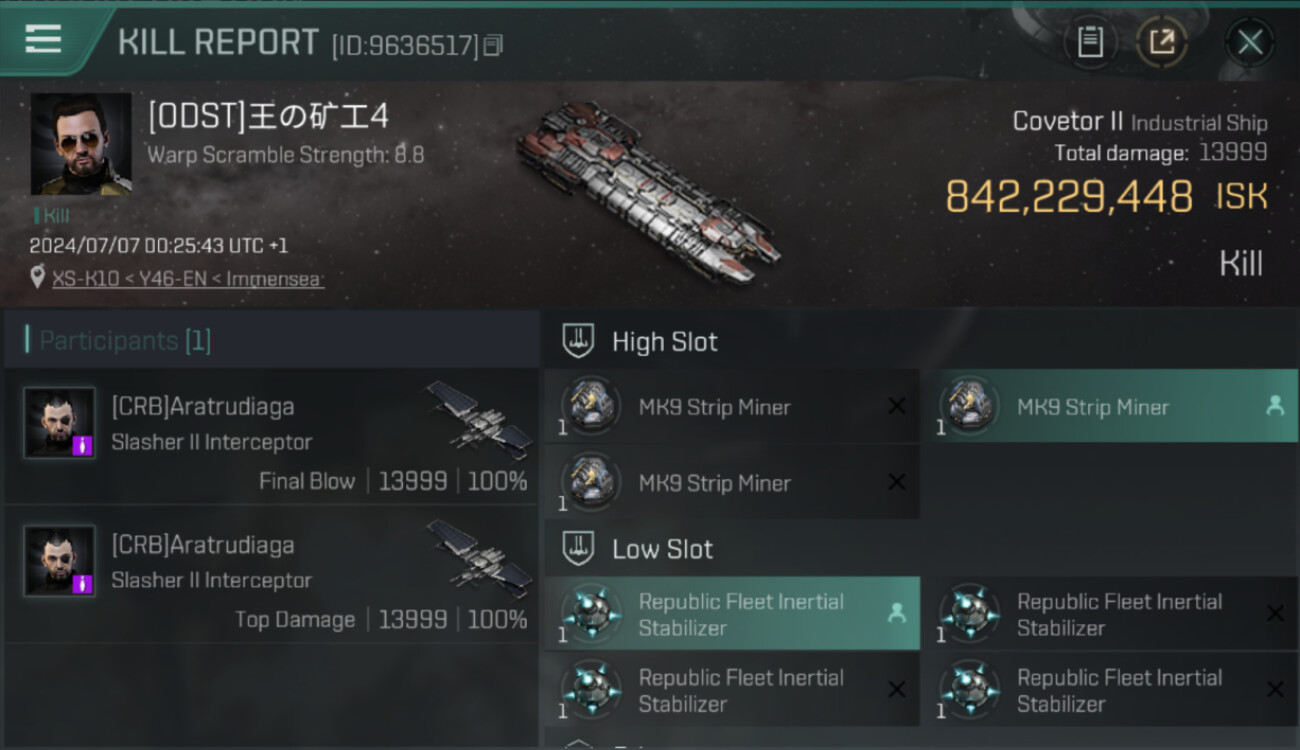View Final Blow pilot Aratrudiaga portrait

[x=60, y=423]
